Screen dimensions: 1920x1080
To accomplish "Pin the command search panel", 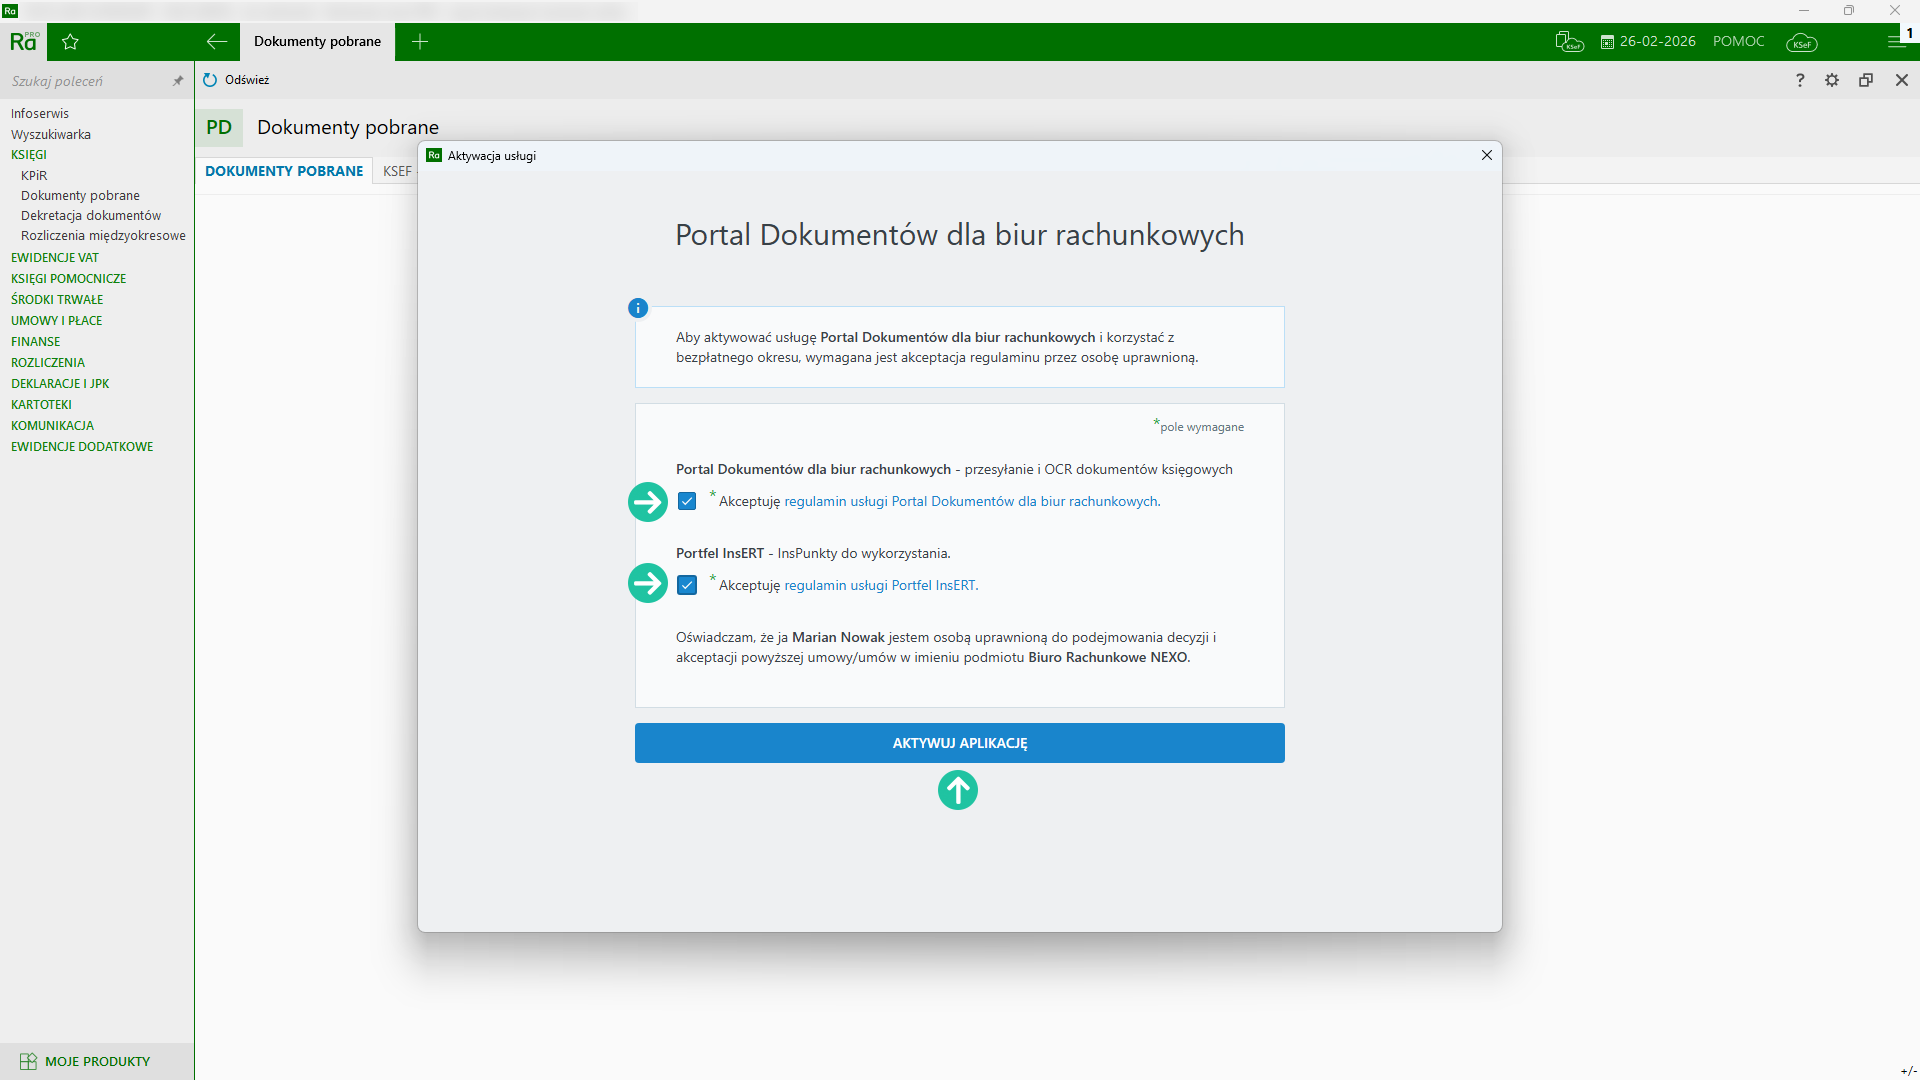I will coord(178,81).
